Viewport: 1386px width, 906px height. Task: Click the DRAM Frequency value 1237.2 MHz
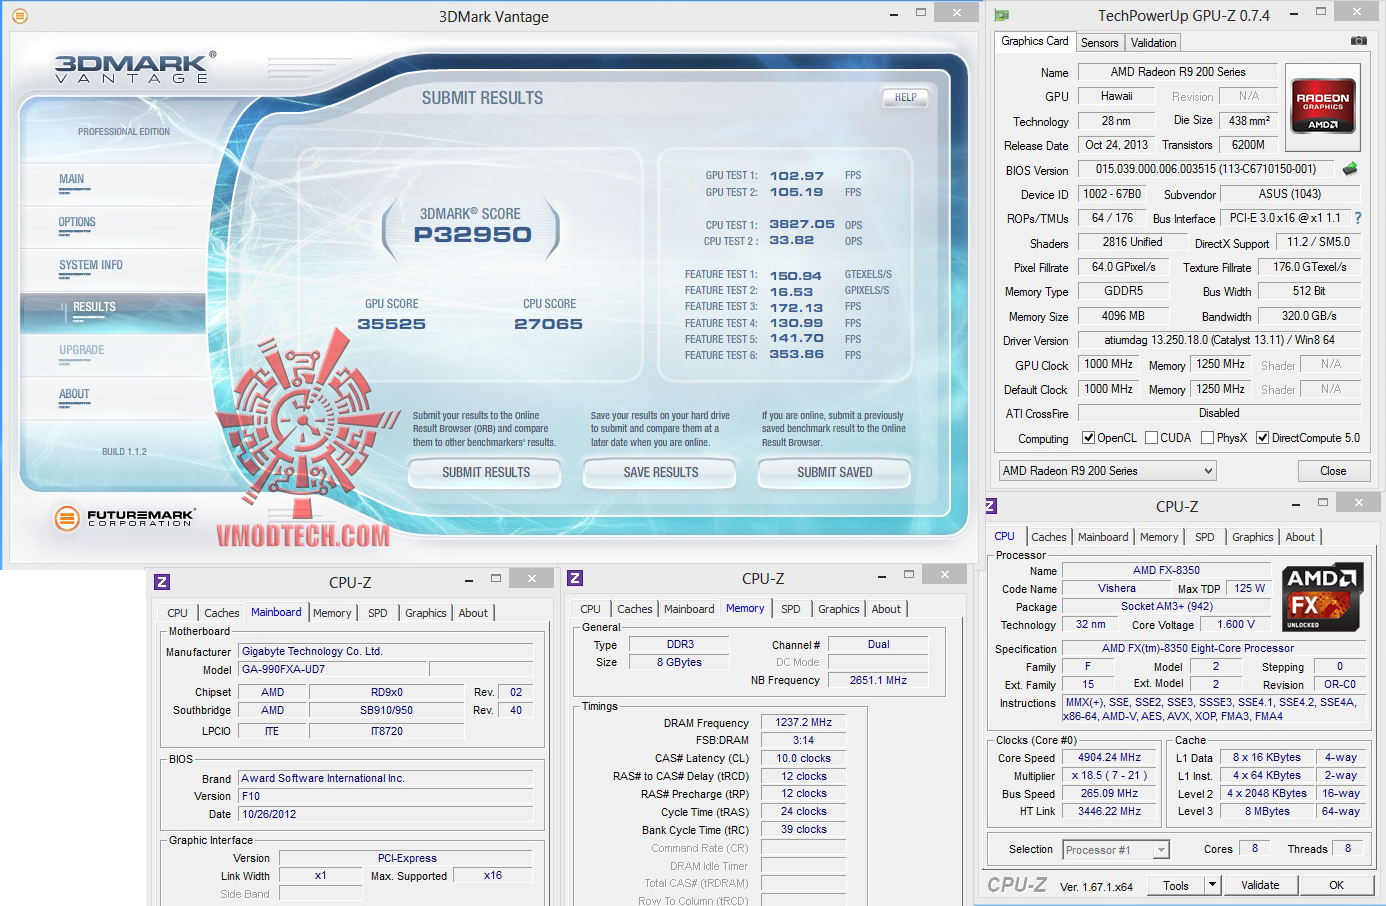point(803,722)
